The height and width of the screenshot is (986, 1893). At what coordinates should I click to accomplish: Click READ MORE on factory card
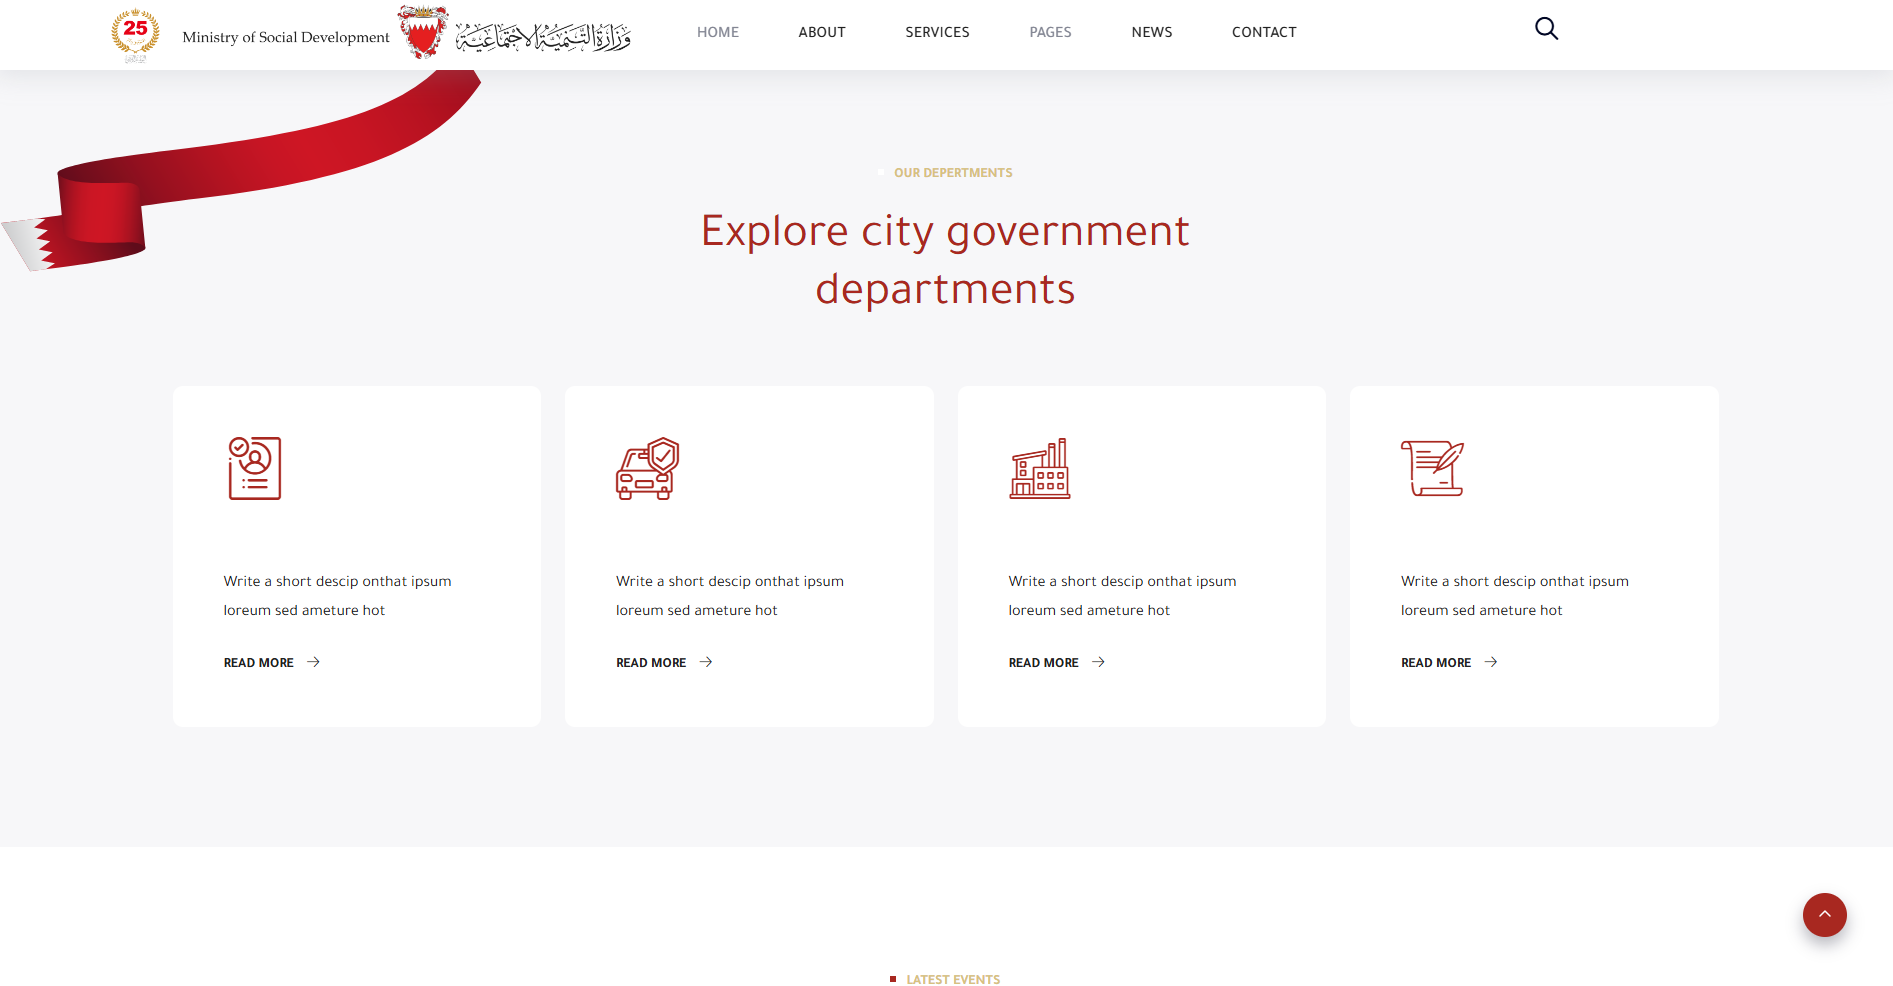pyautogui.click(x=1043, y=663)
